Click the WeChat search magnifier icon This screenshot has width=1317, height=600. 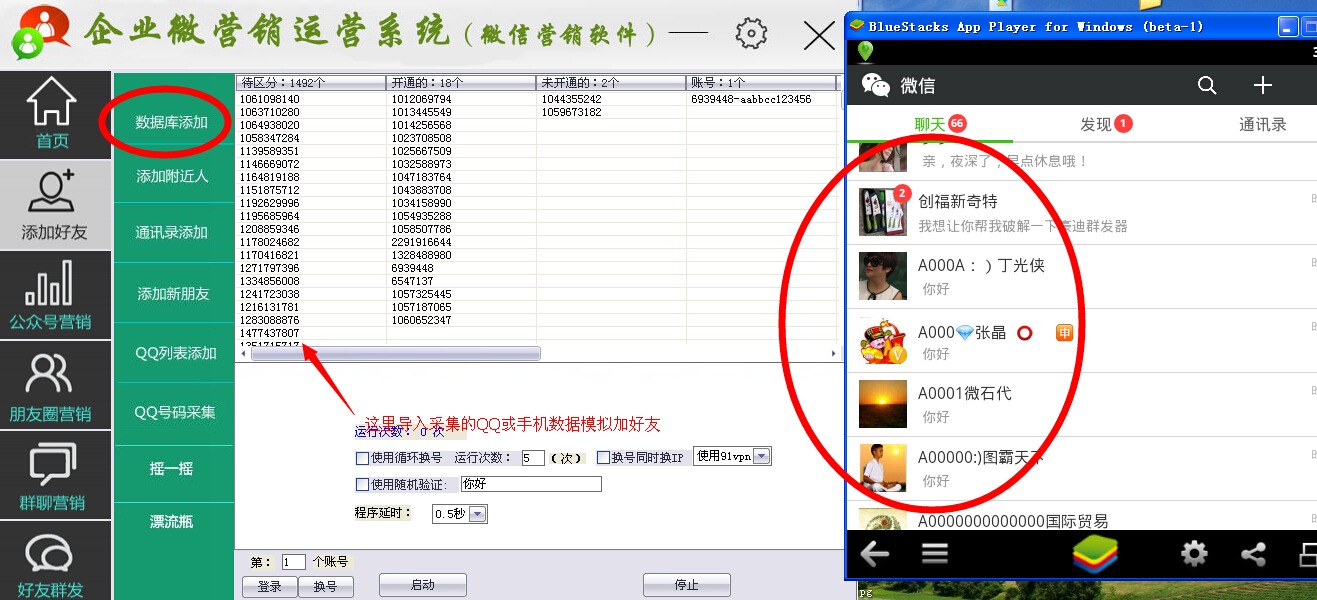(x=1207, y=85)
